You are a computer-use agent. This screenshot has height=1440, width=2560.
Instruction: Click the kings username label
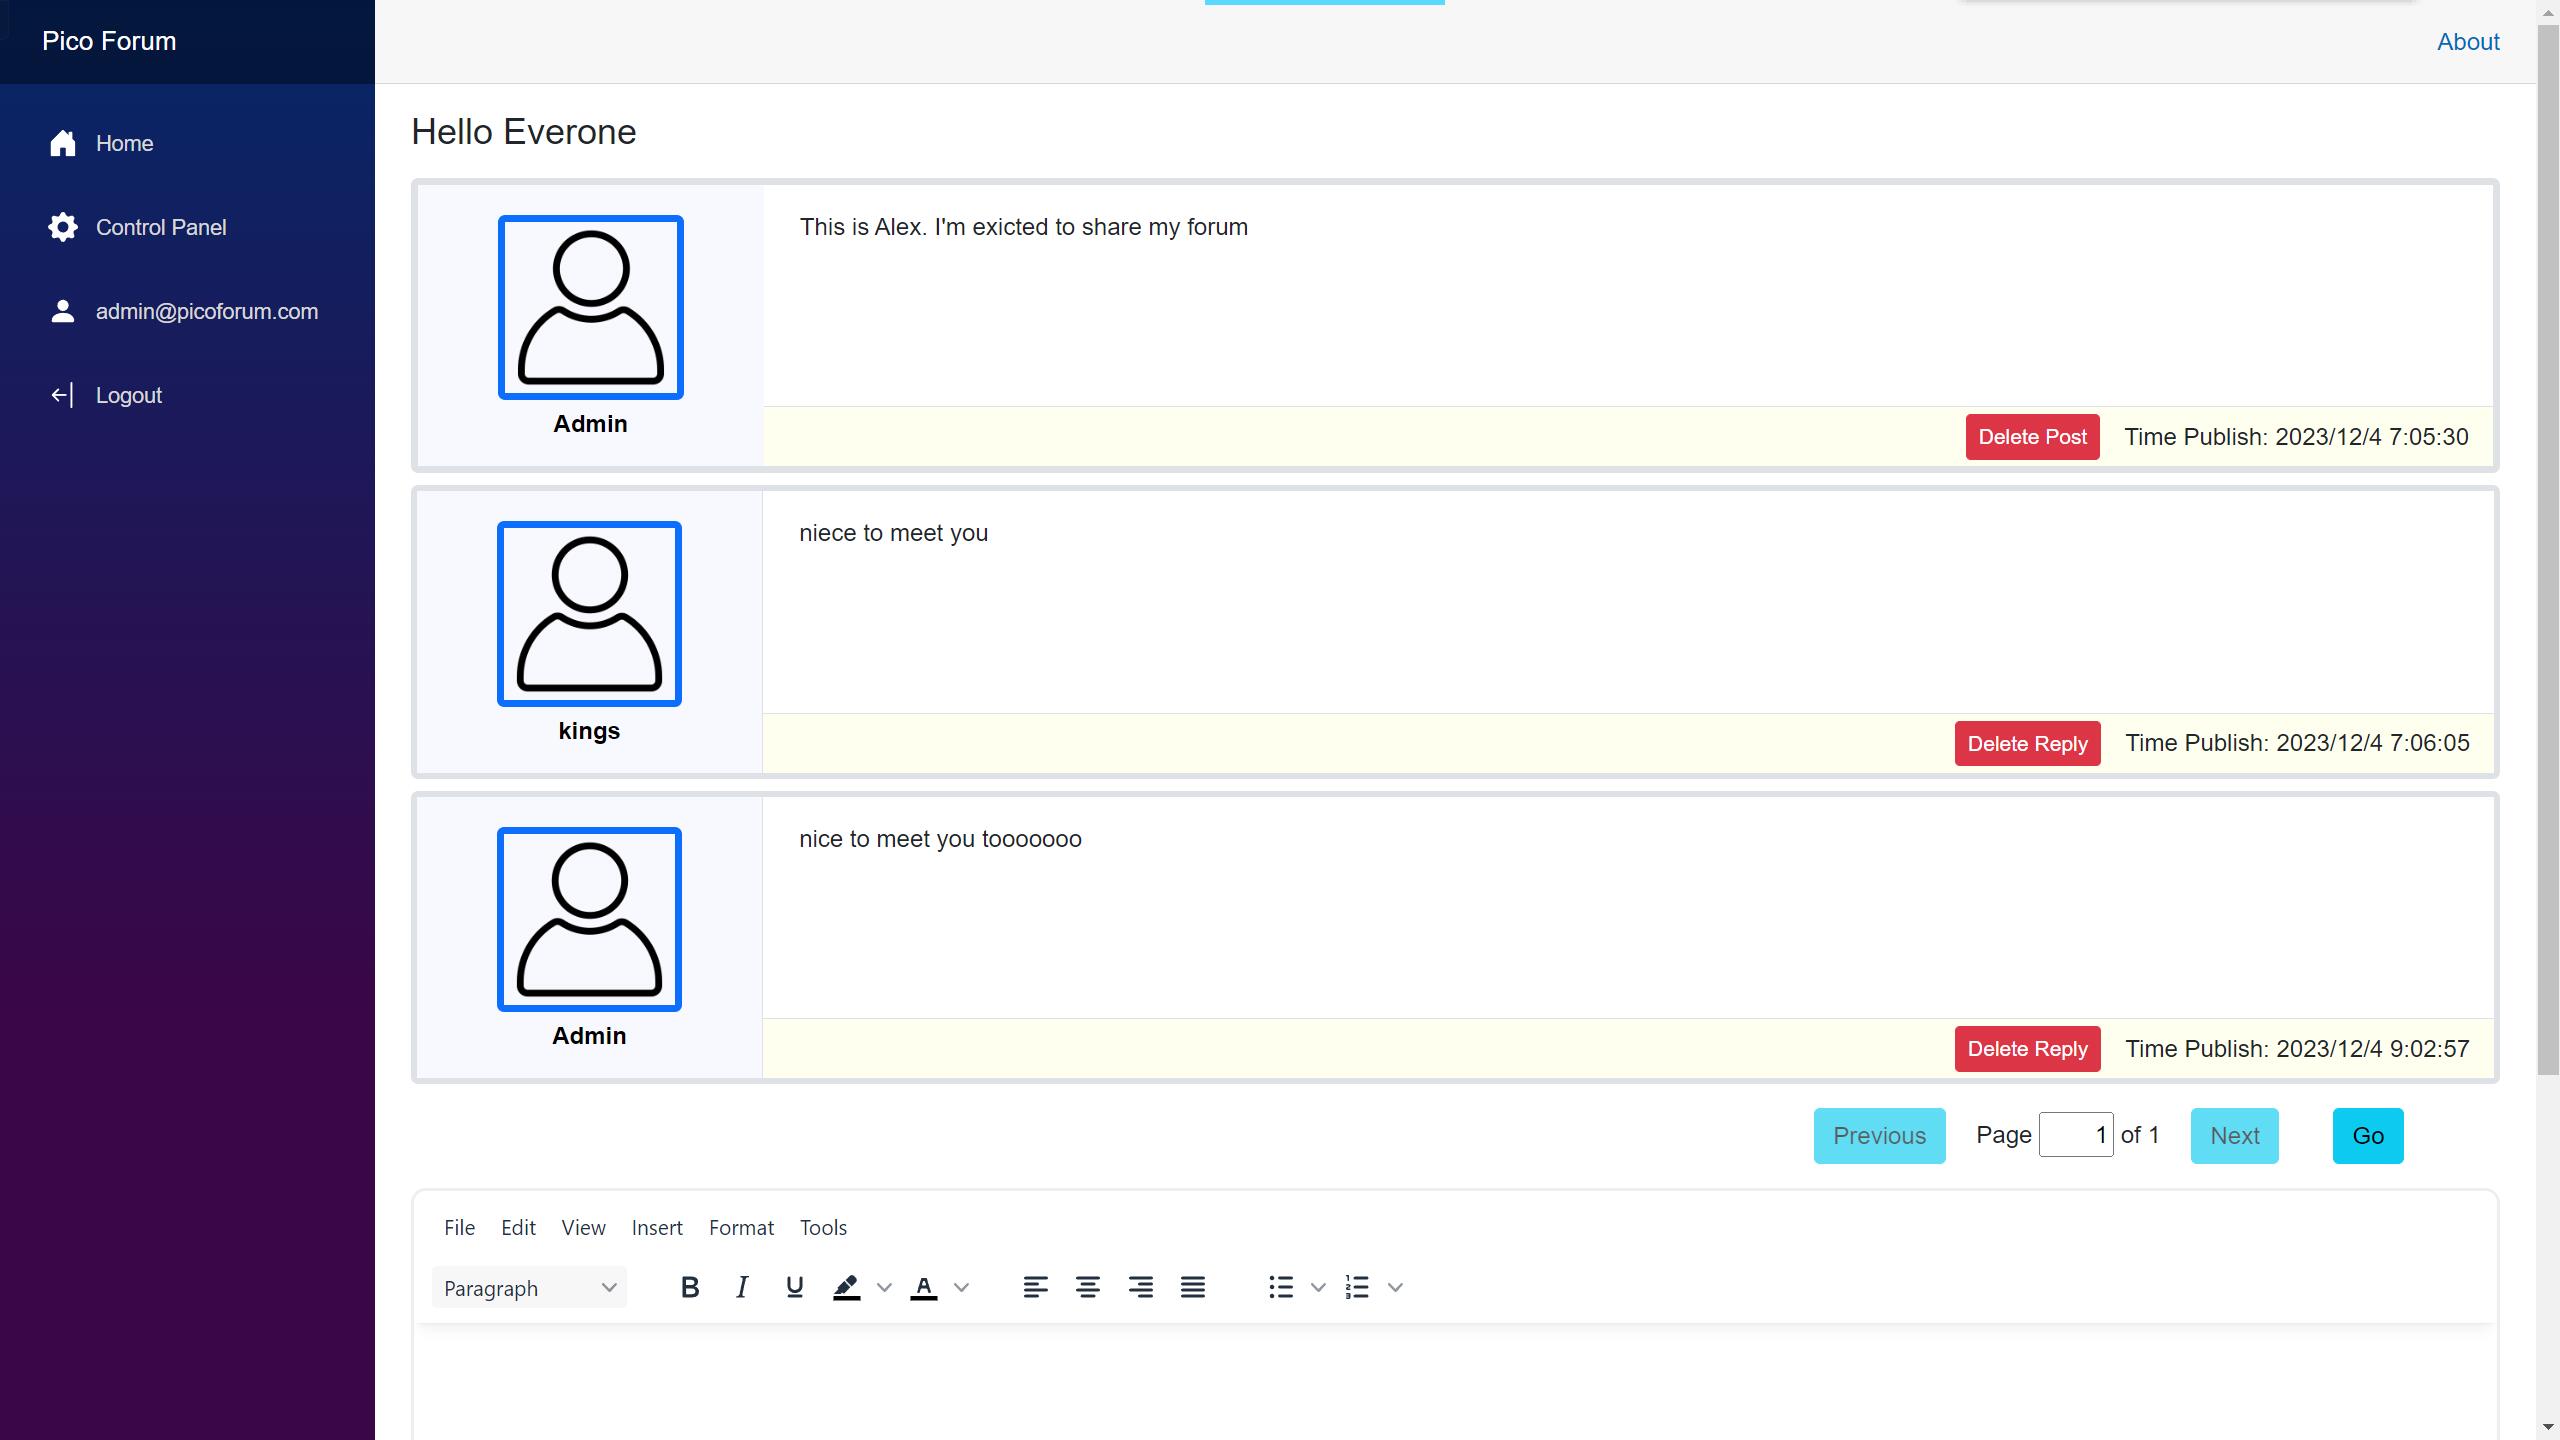point(589,731)
